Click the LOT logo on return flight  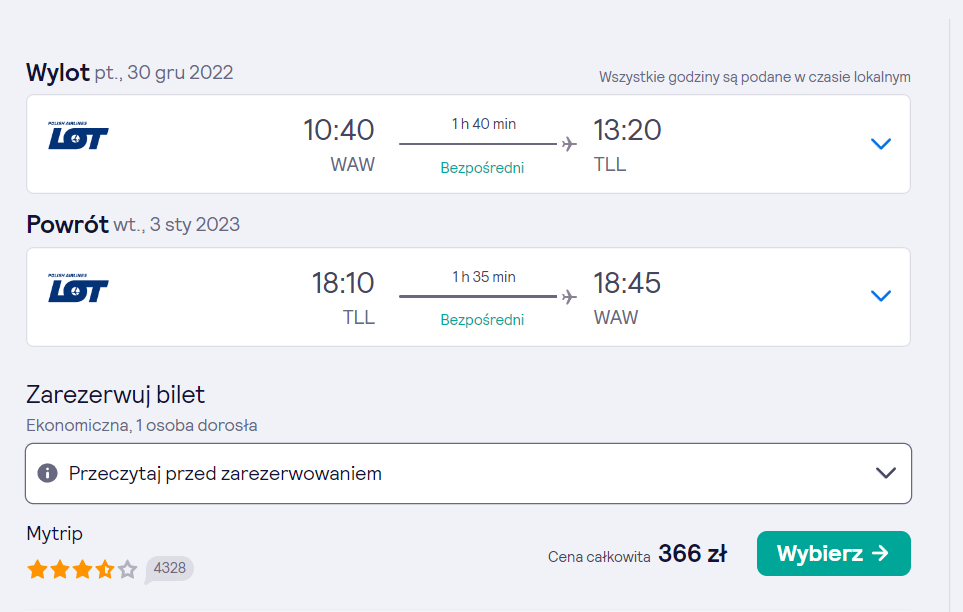click(78, 288)
